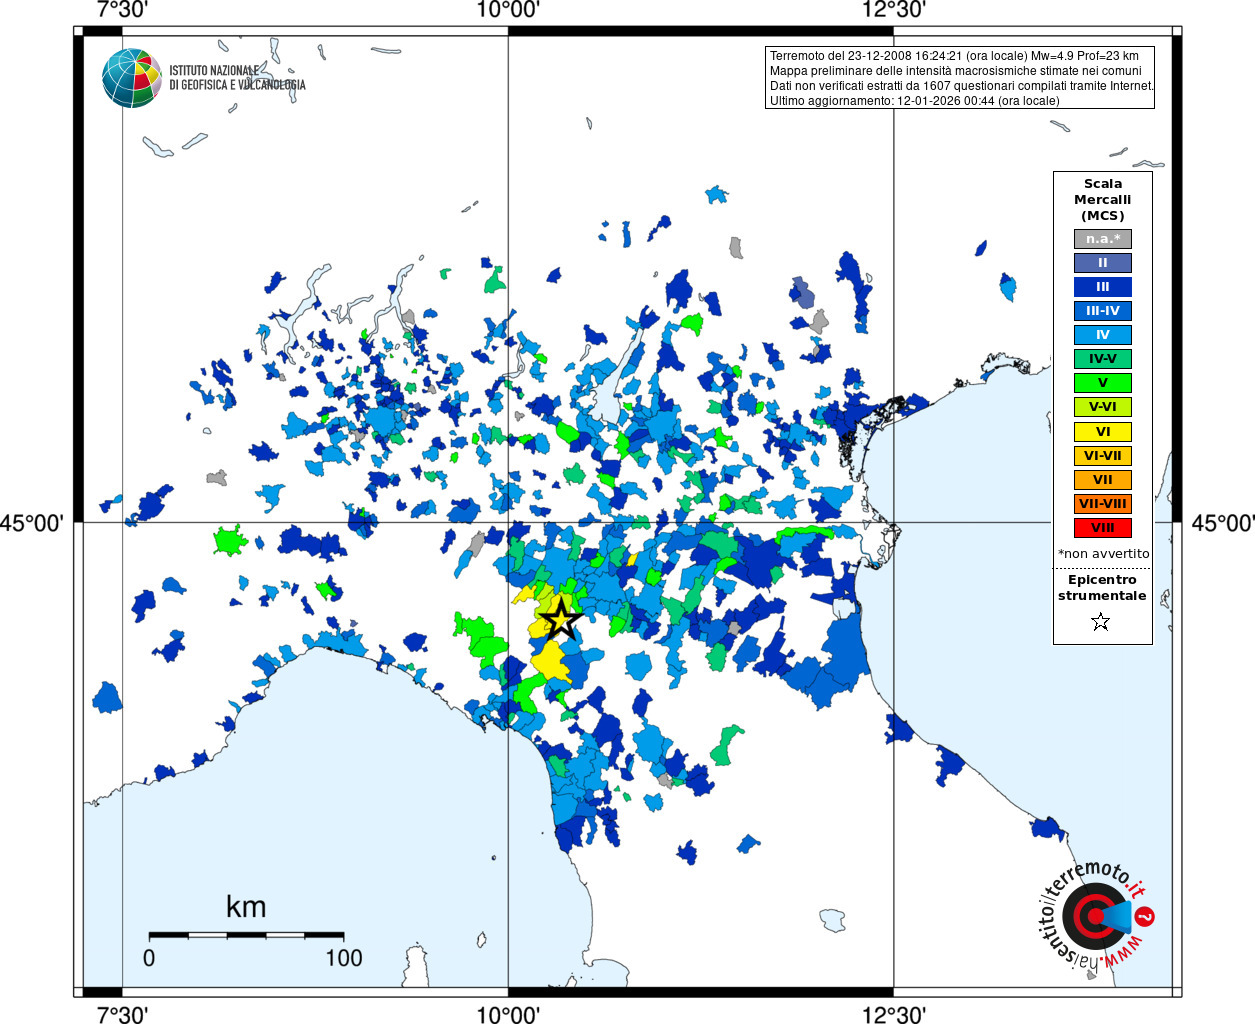Click the Scala Mercalli (MCS) legend title

[x=1103, y=199]
